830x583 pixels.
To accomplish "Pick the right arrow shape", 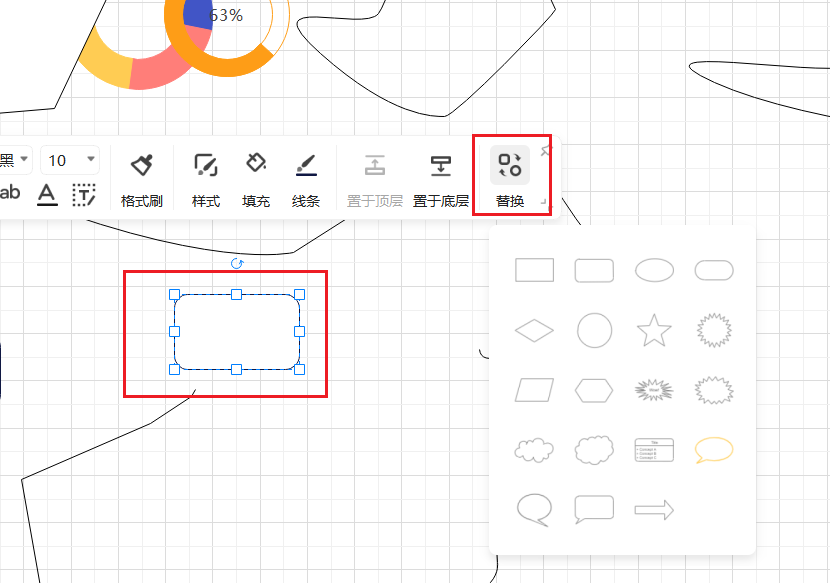I will (654, 510).
